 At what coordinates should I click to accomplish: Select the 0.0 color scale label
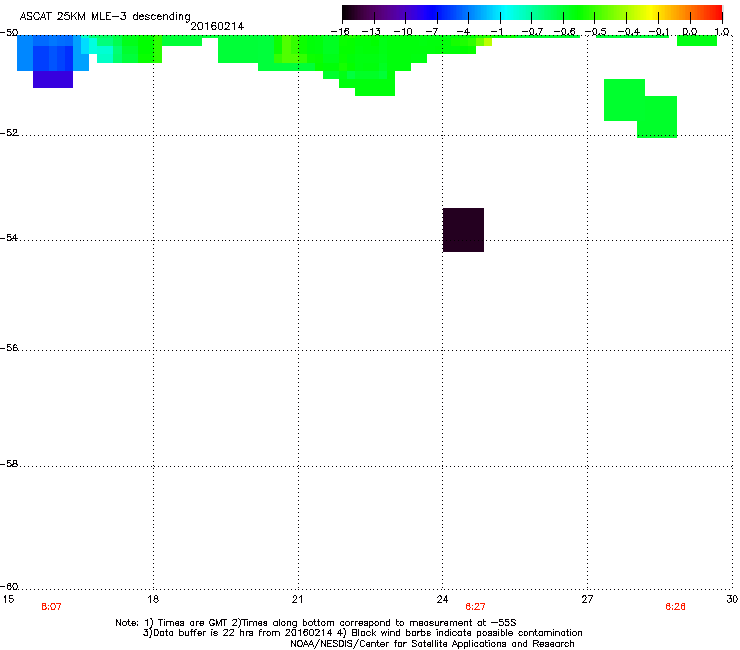click(690, 32)
